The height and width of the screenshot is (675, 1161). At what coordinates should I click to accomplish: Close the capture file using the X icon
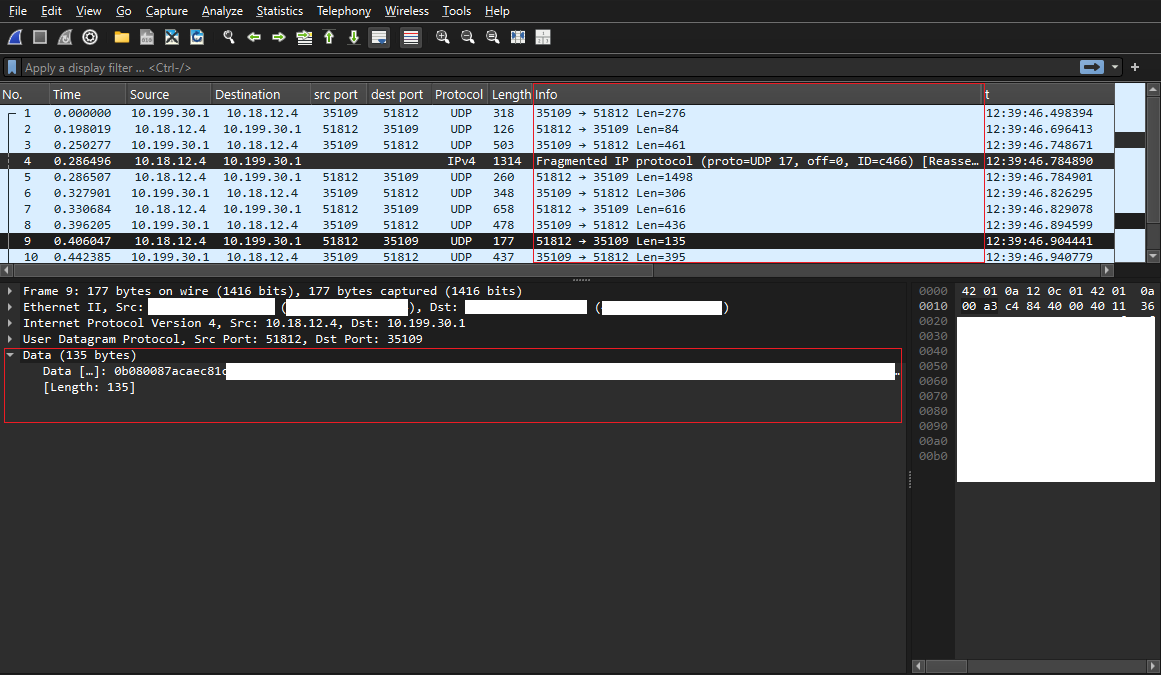171,37
